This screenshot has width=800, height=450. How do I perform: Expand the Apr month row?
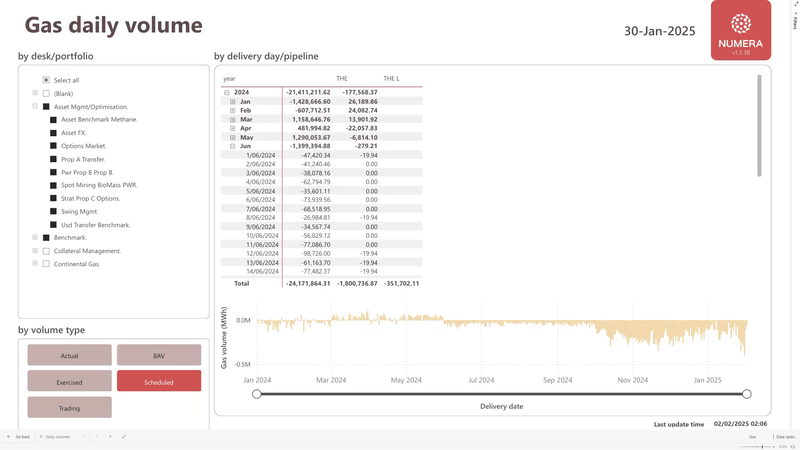[x=233, y=128]
